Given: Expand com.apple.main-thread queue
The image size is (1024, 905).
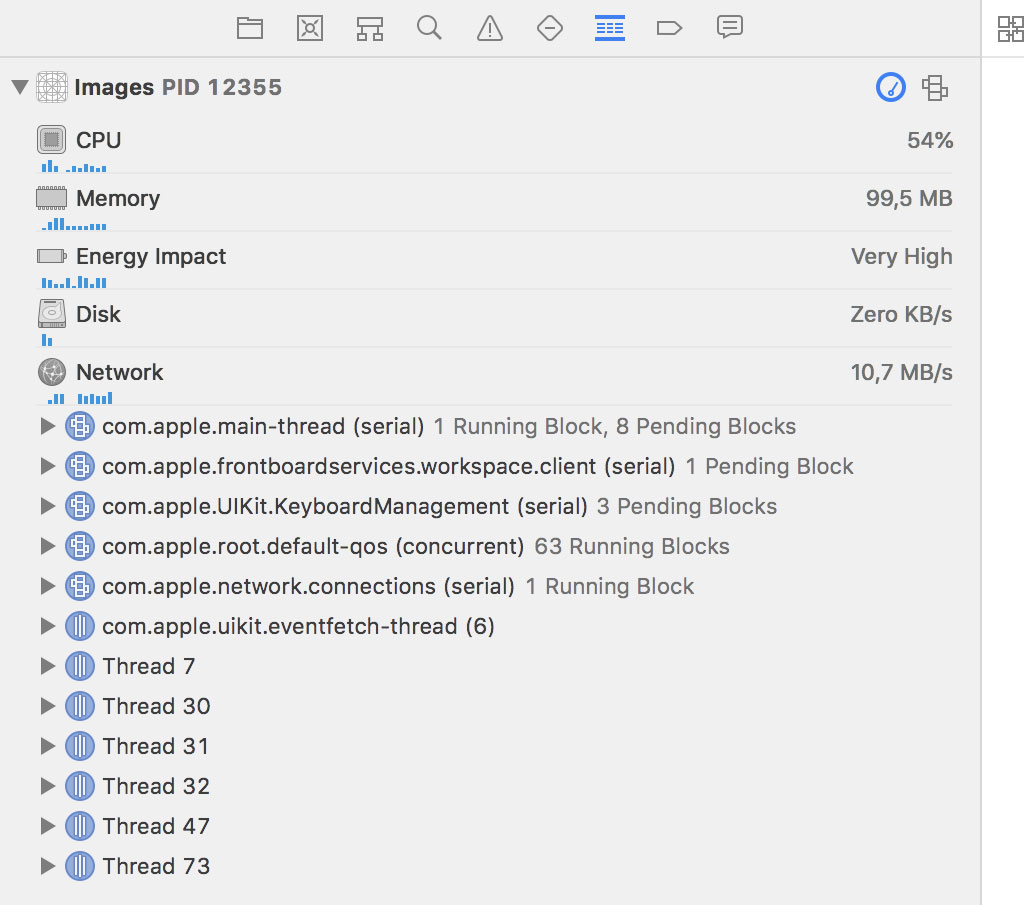Looking at the screenshot, I should 47,427.
